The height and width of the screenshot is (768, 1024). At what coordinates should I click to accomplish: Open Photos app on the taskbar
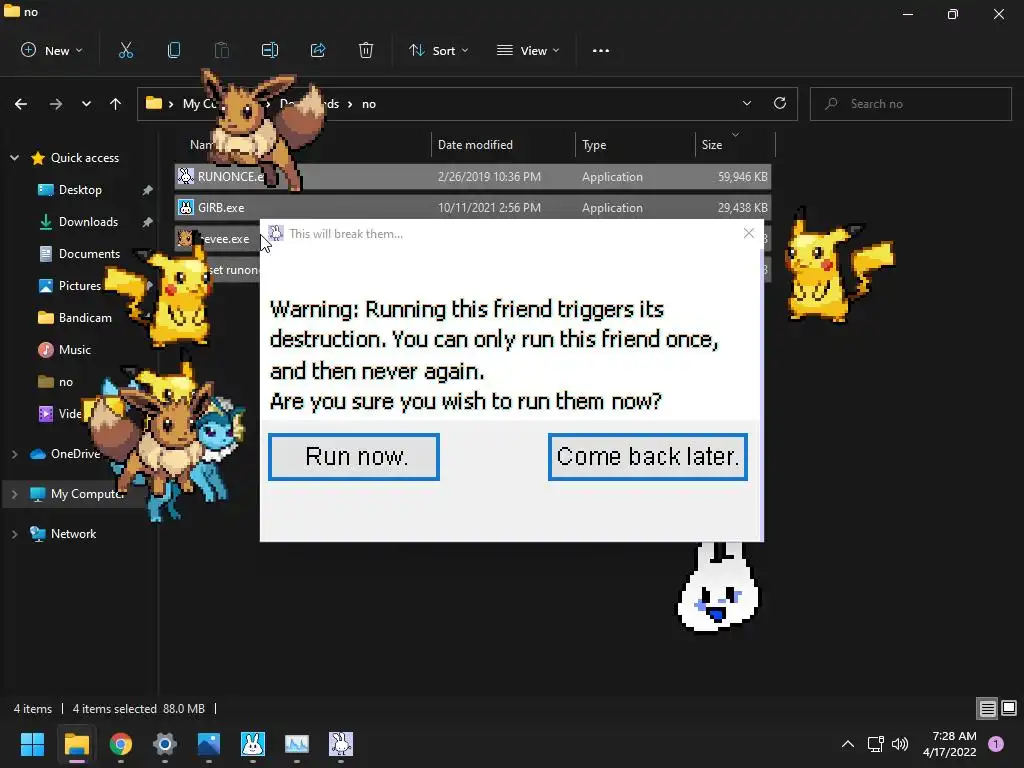point(209,744)
